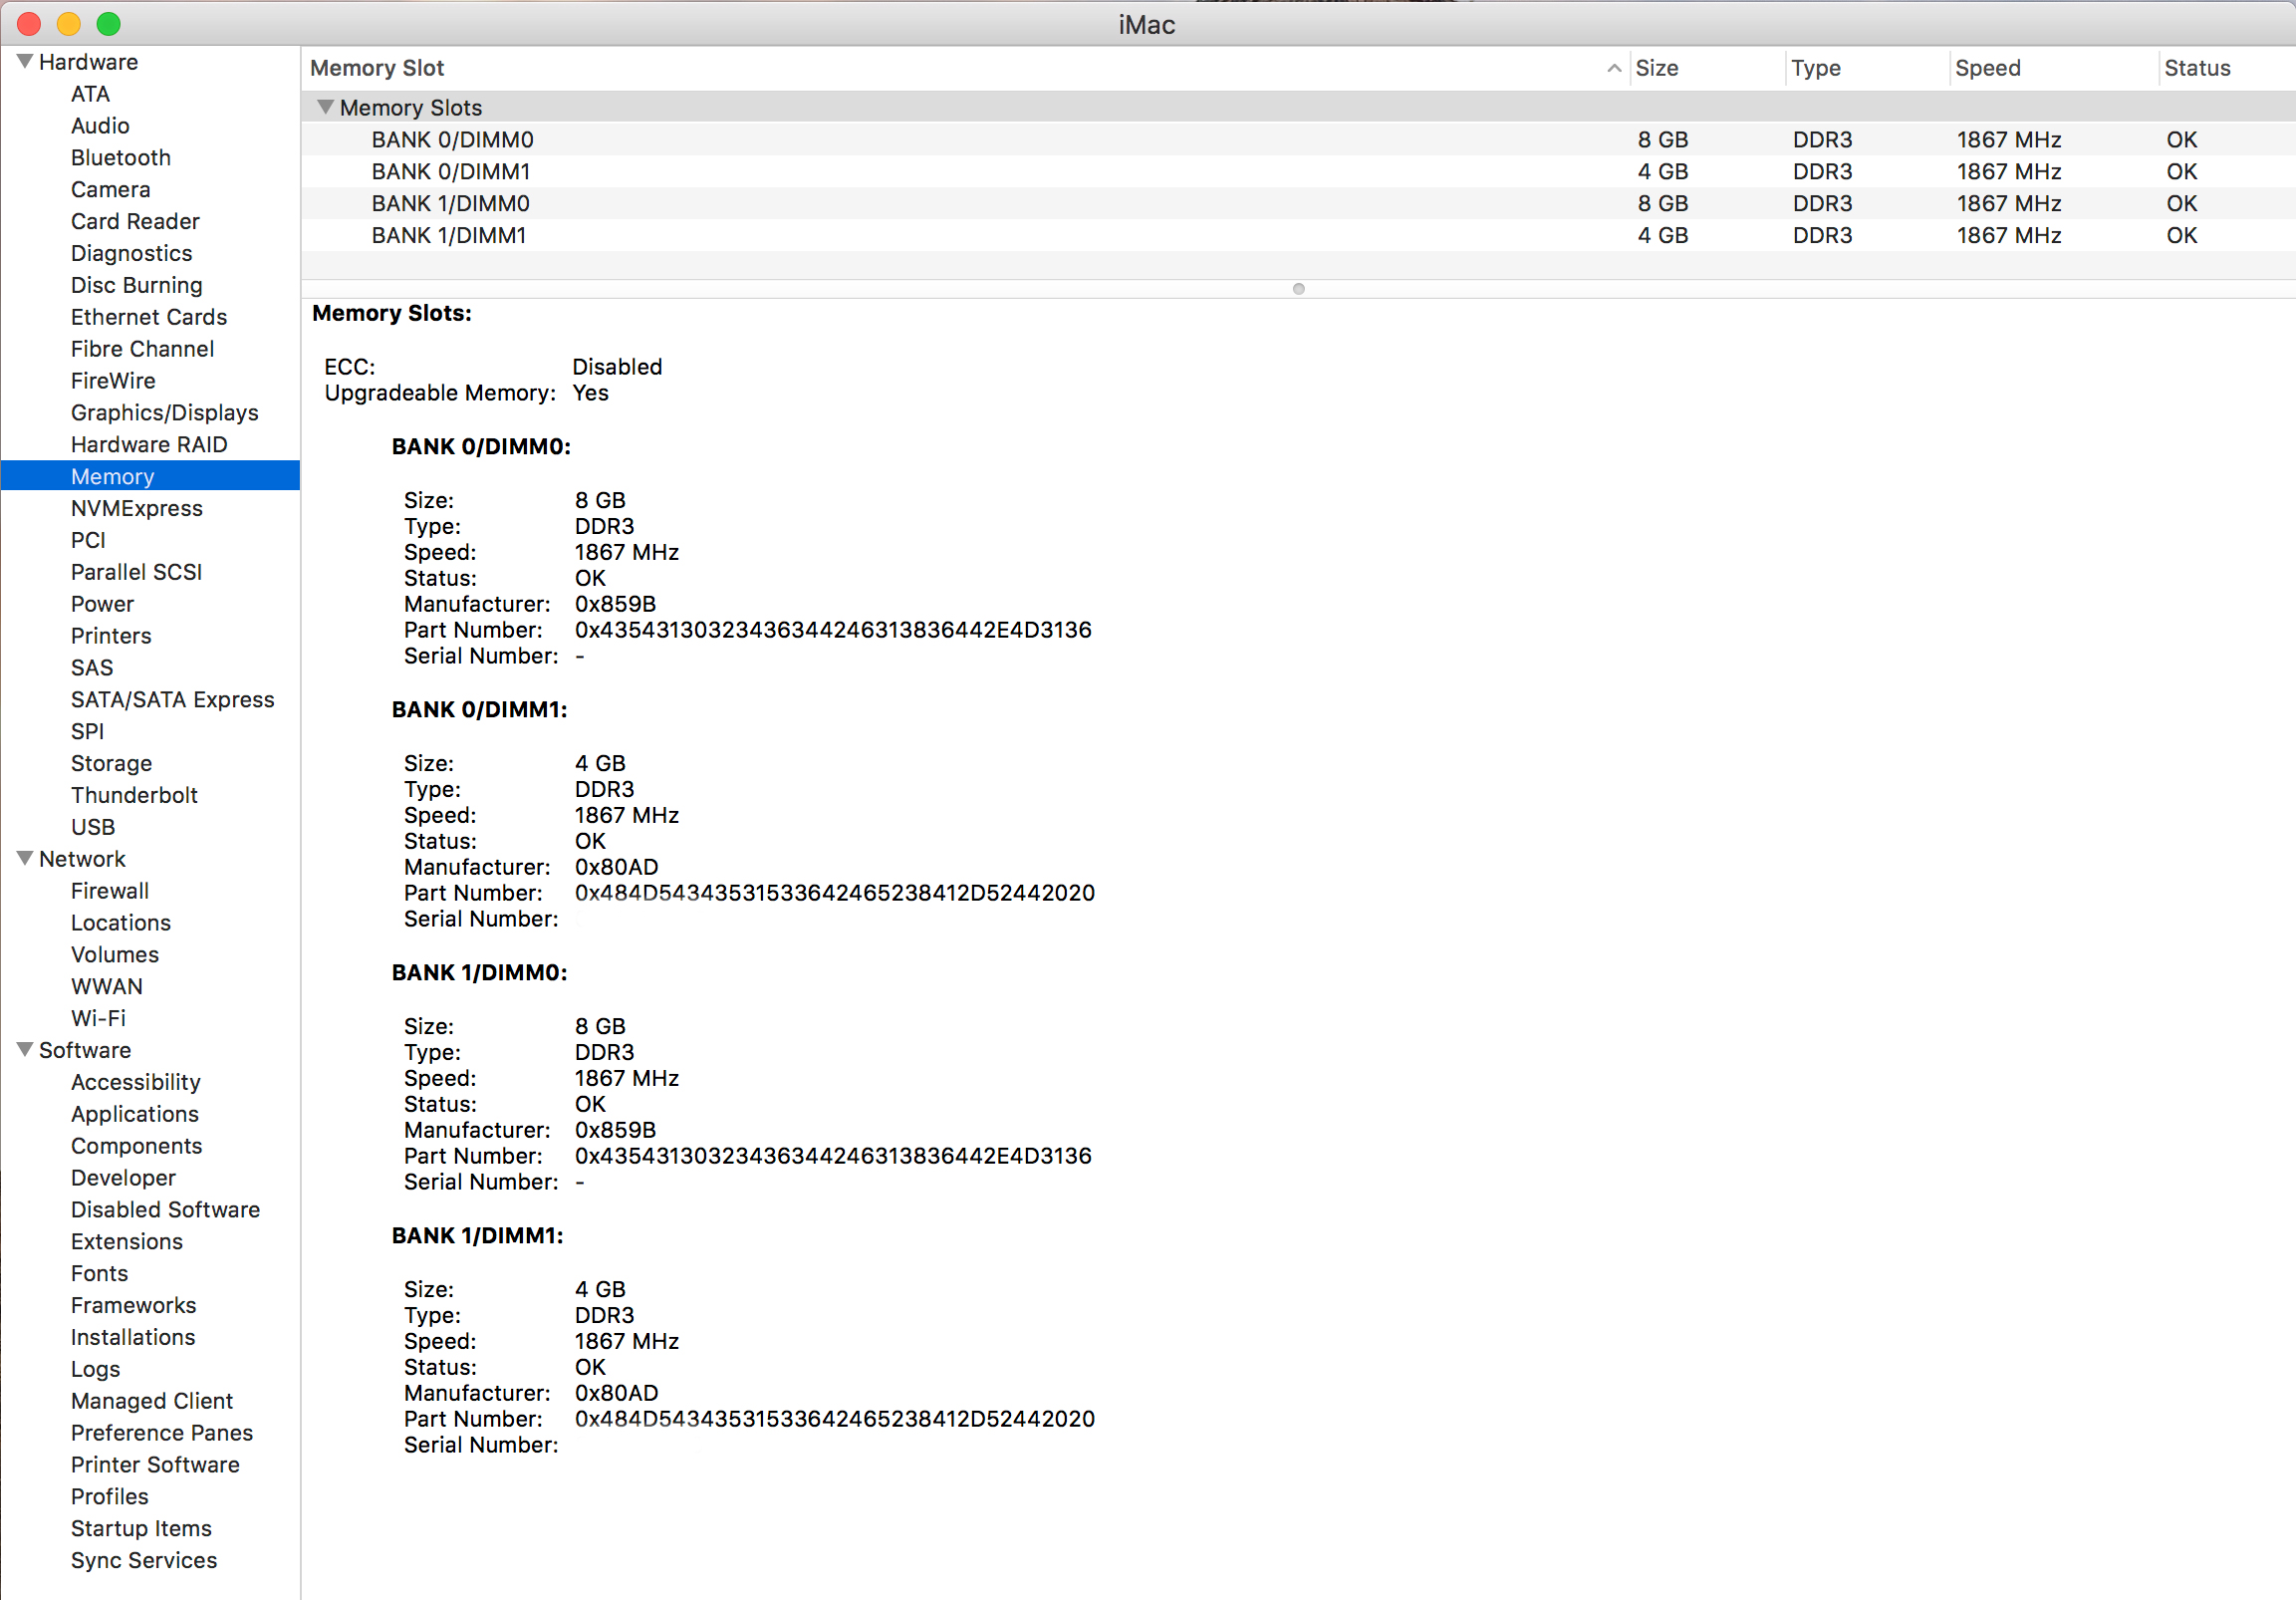
Task: Click the Status column header
Action: (x=2196, y=68)
